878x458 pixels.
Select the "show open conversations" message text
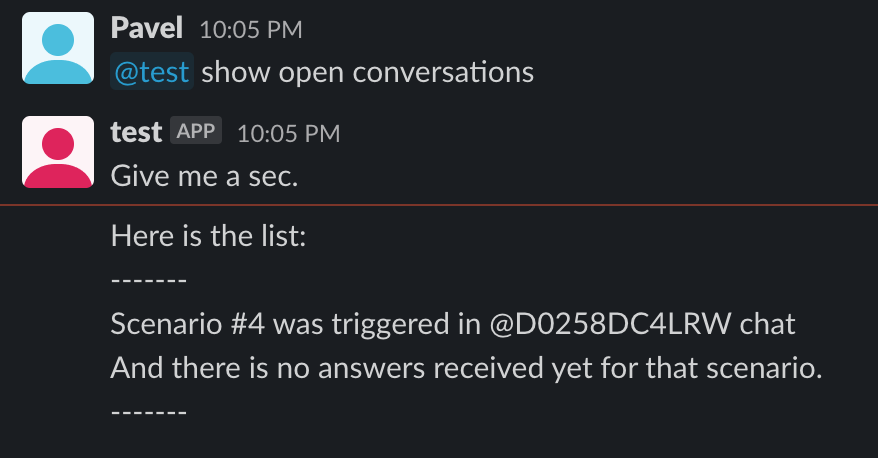367,72
